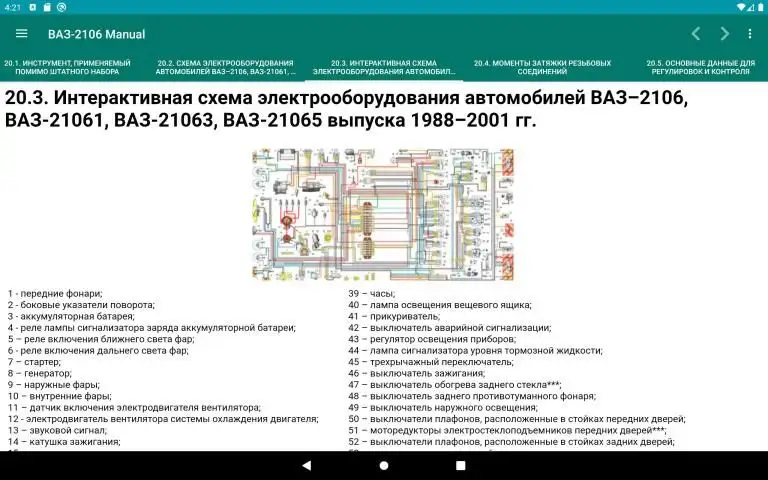Select legend item 41 – прикуриватель
The width and height of the screenshot is (768, 480).
(x=394, y=316)
